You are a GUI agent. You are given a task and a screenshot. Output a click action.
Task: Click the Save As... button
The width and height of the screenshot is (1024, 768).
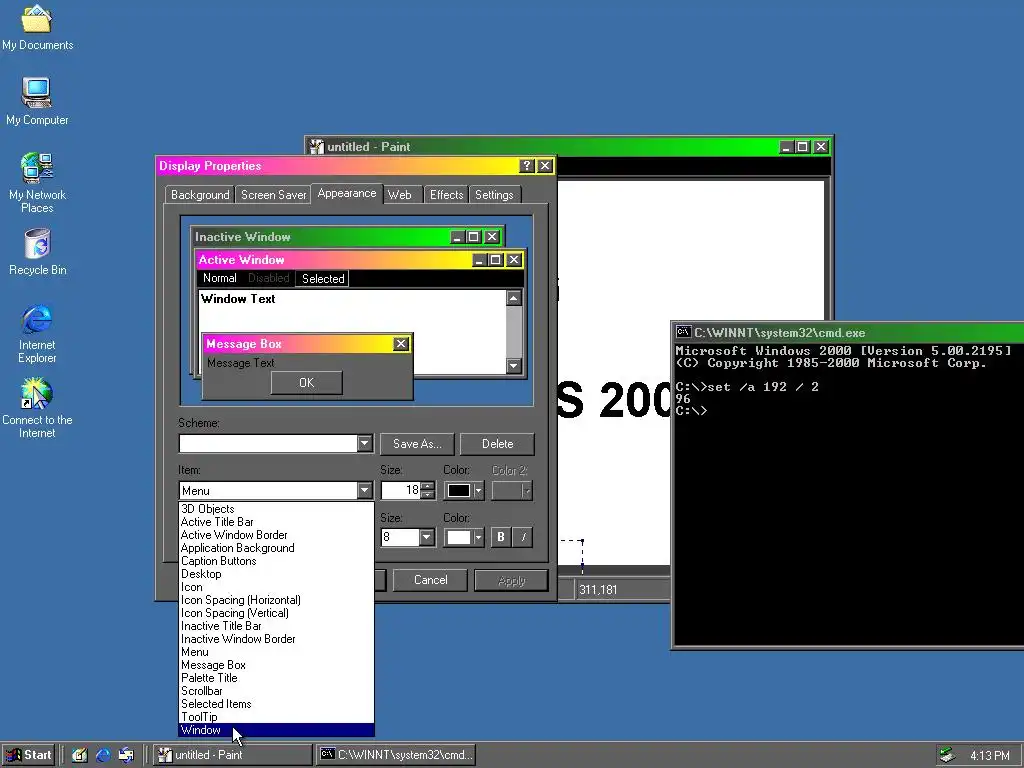pyautogui.click(x=417, y=444)
